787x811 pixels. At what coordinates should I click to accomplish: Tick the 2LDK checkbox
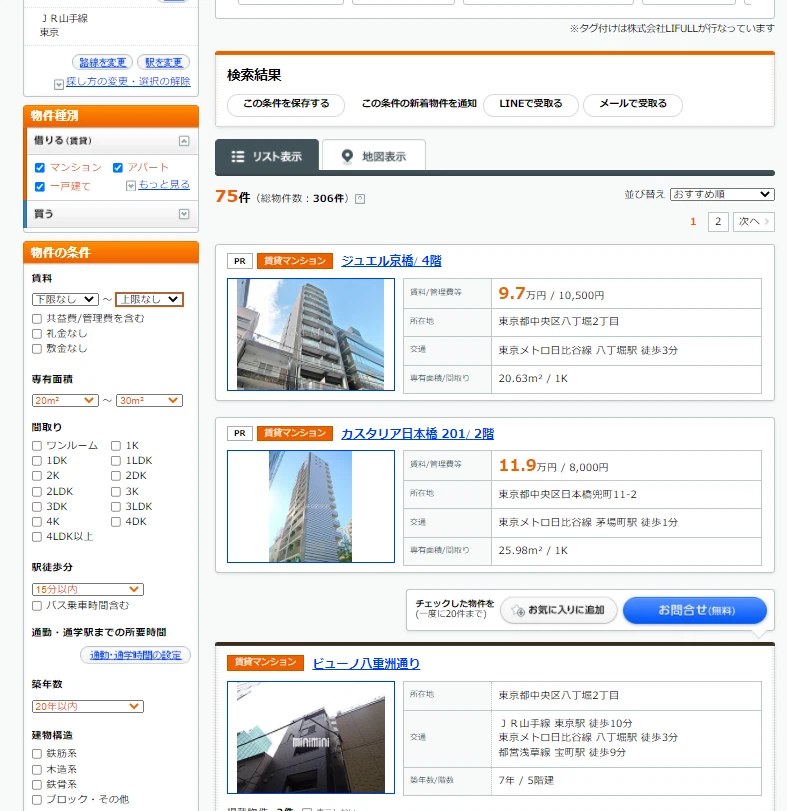coord(37,491)
